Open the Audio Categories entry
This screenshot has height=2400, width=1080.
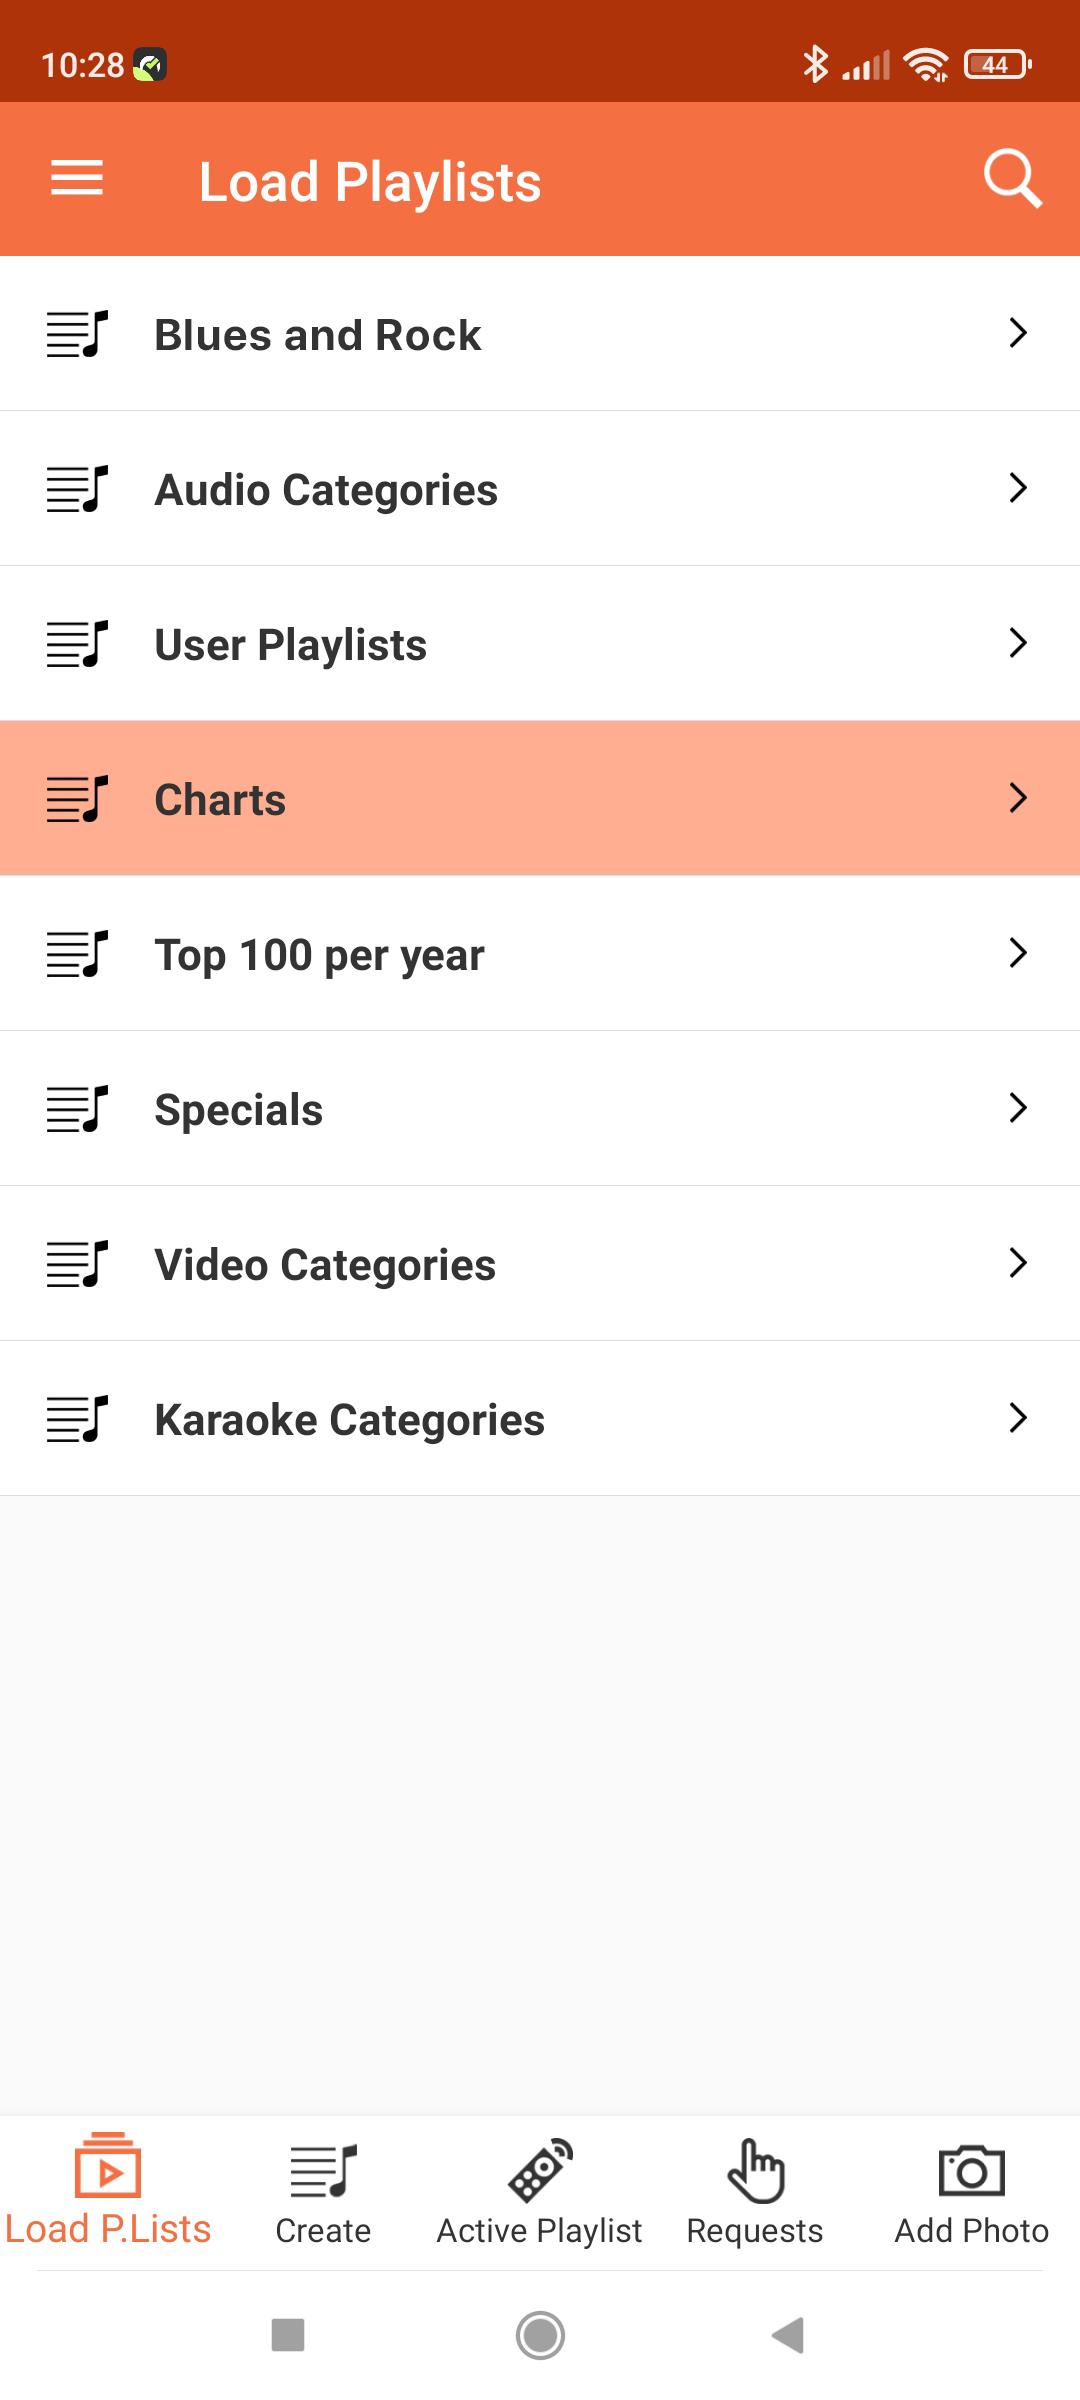coord(540,489)
